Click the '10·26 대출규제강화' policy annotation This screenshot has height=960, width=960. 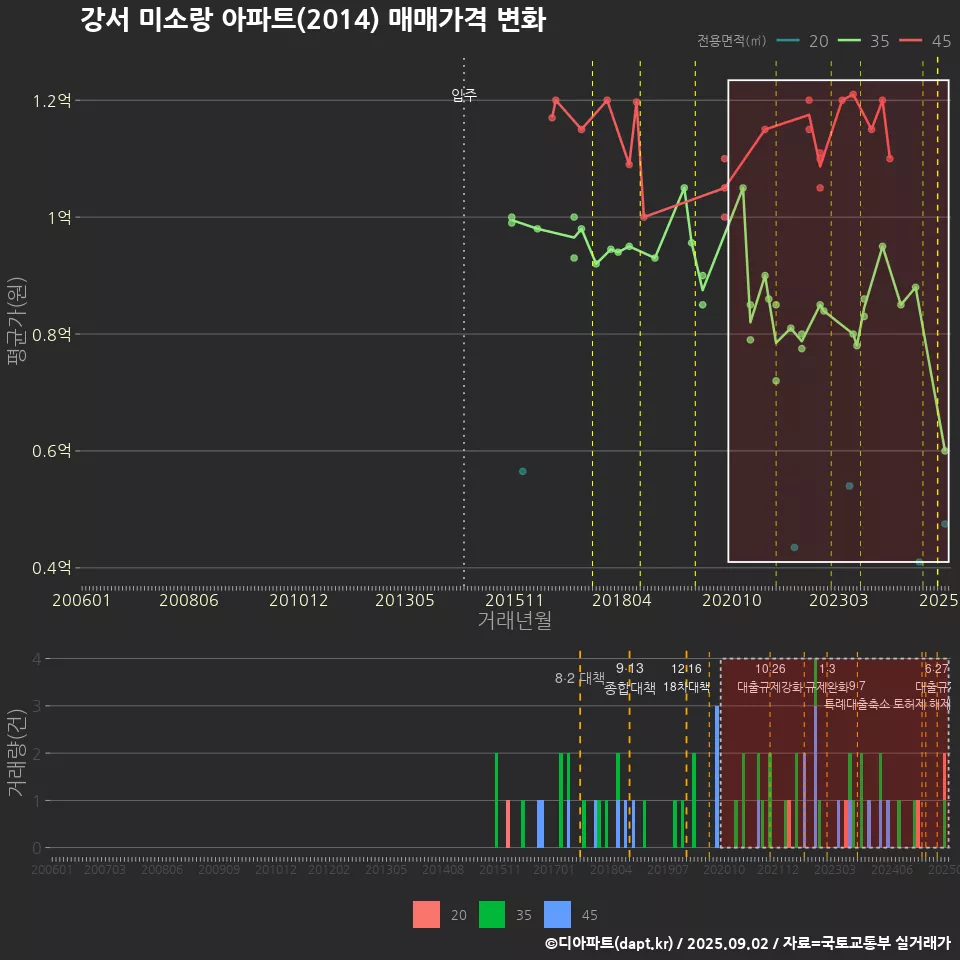coord(770,678)
